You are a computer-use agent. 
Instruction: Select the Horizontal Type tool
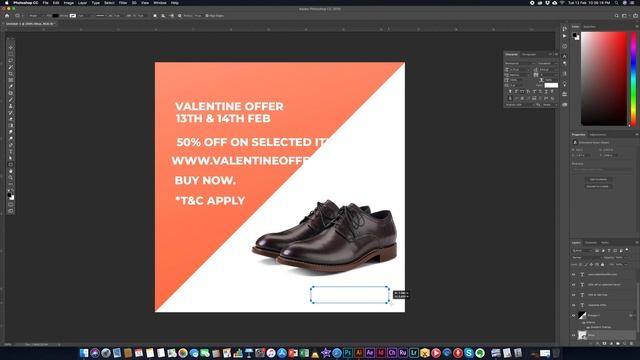coord(11,151)
